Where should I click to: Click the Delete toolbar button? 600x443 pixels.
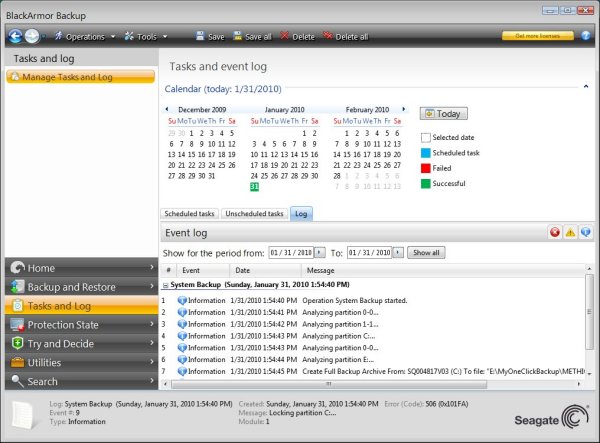[297, 37]
